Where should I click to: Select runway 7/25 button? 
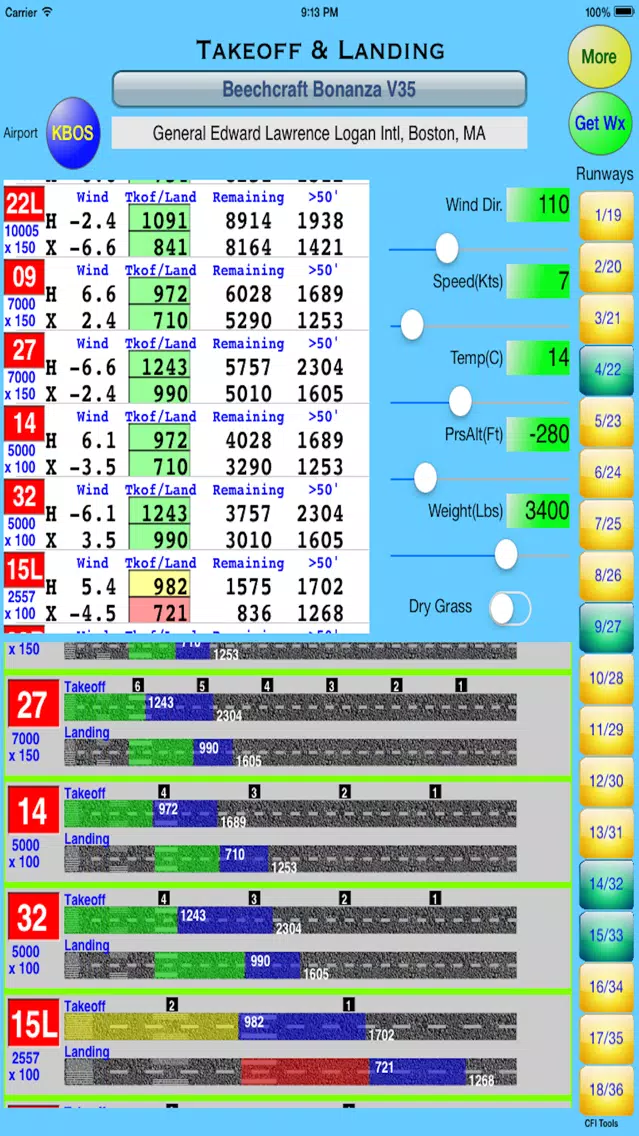tap(607, 524)
